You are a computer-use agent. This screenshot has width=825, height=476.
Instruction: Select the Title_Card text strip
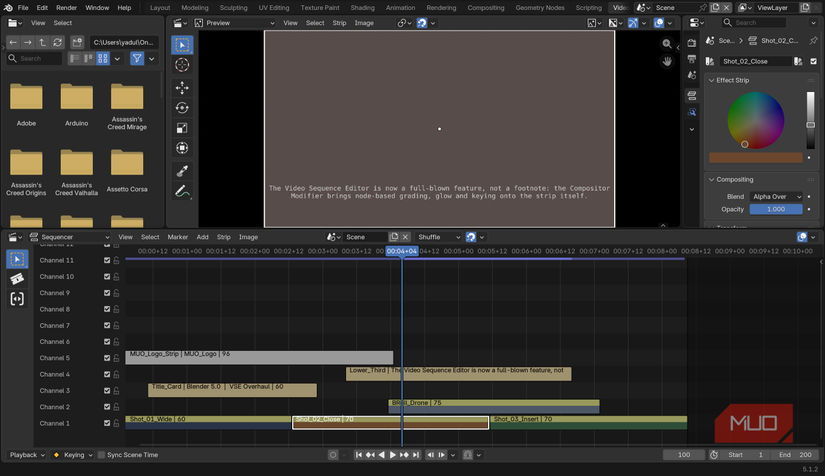click(x=232, y=390)
